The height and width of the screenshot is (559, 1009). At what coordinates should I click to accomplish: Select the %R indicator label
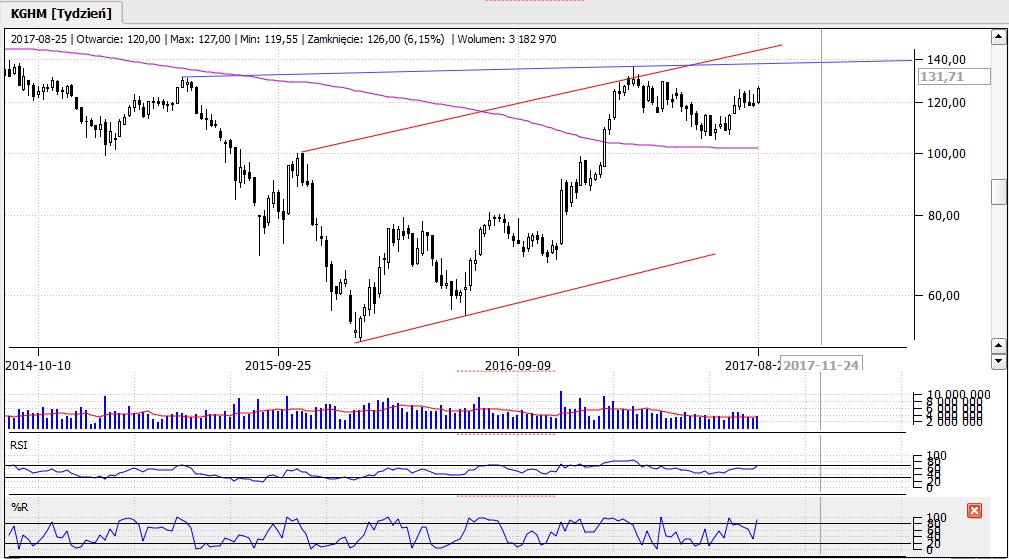coord(17,506)
